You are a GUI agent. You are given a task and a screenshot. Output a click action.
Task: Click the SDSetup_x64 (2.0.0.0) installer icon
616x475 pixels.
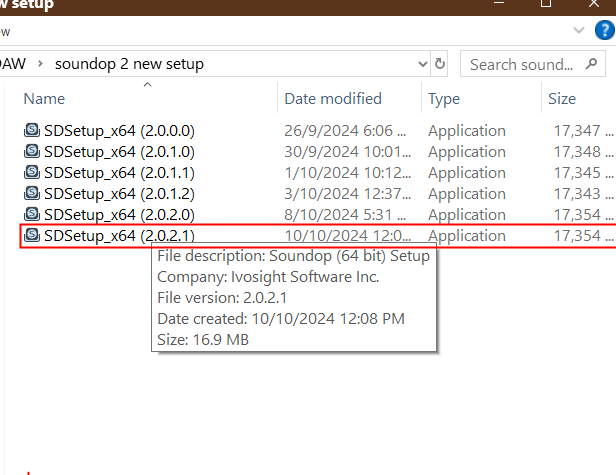click(32, 130)
